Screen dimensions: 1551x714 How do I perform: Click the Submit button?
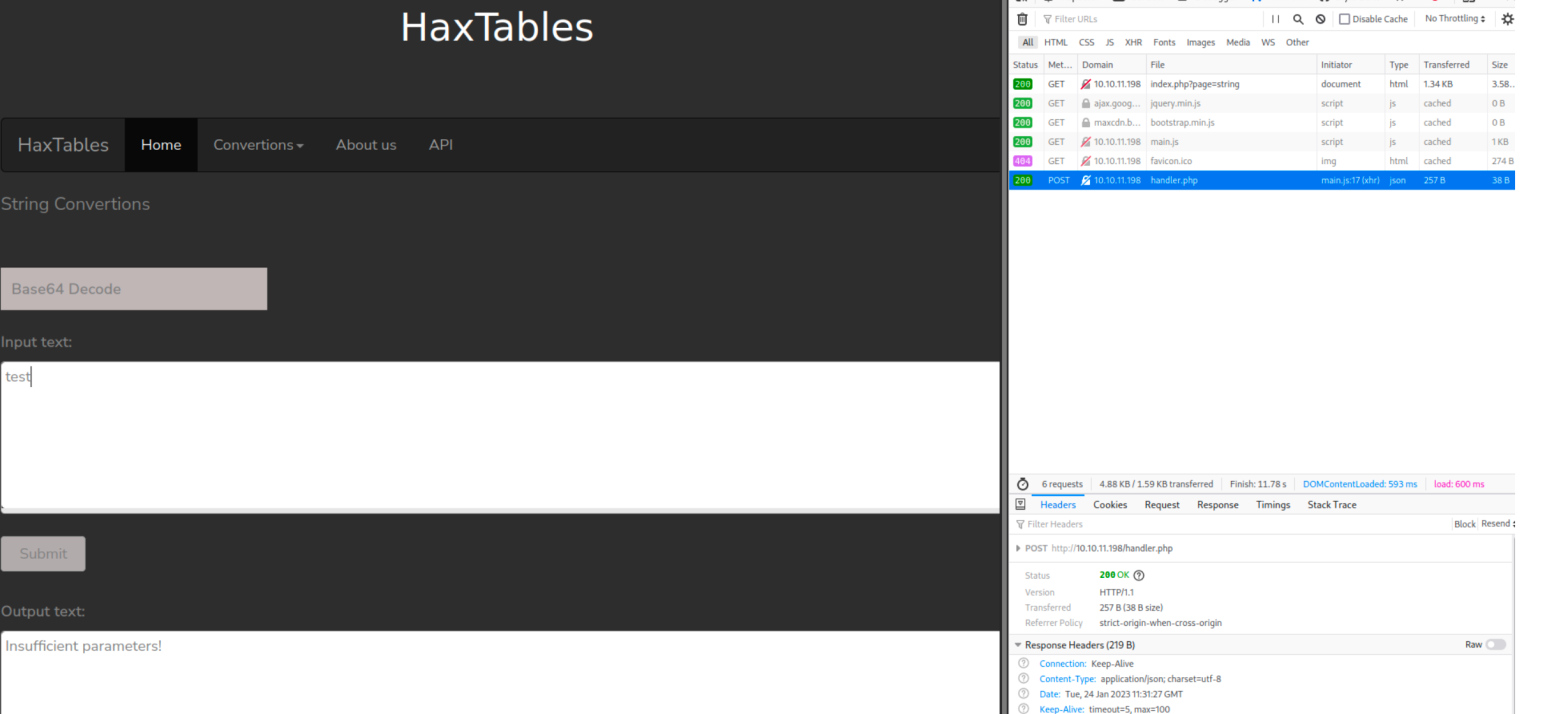43,553
